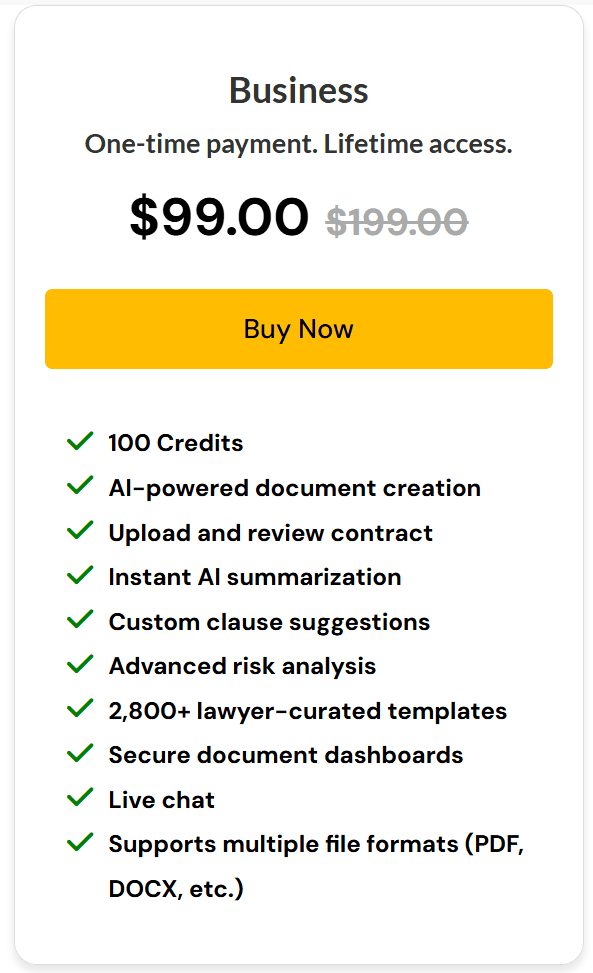Click checkmark next to AI-powered document creation

pos(80,486)
